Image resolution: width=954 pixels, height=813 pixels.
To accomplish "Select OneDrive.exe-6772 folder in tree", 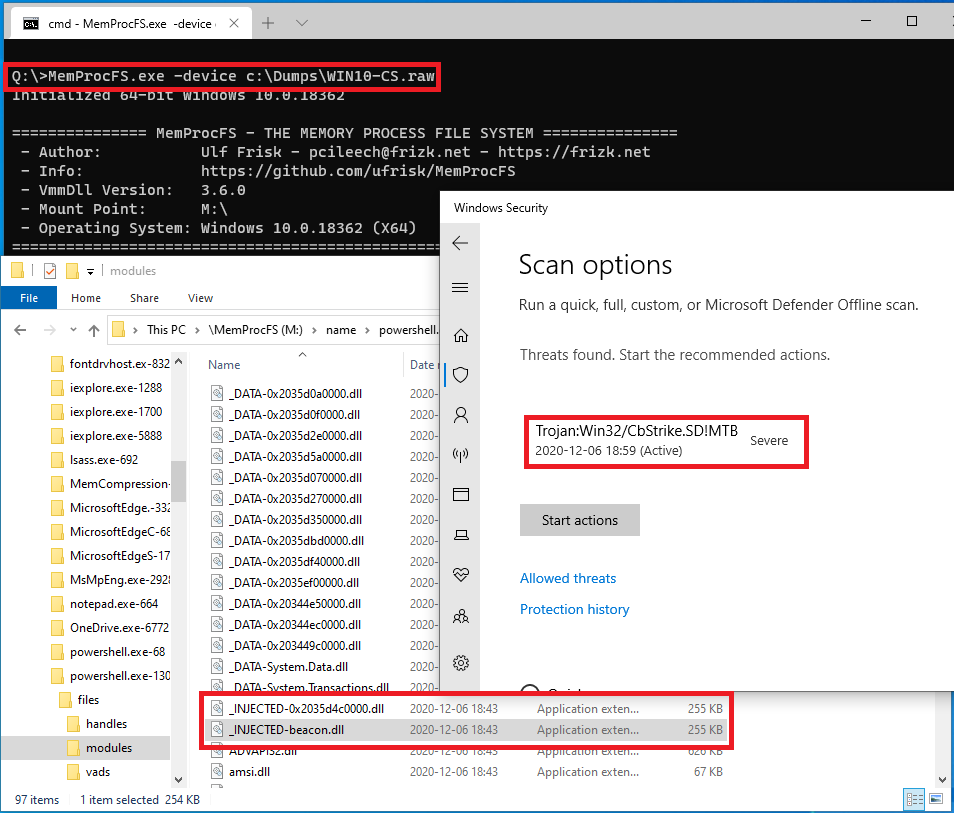I will coord(110,627).
